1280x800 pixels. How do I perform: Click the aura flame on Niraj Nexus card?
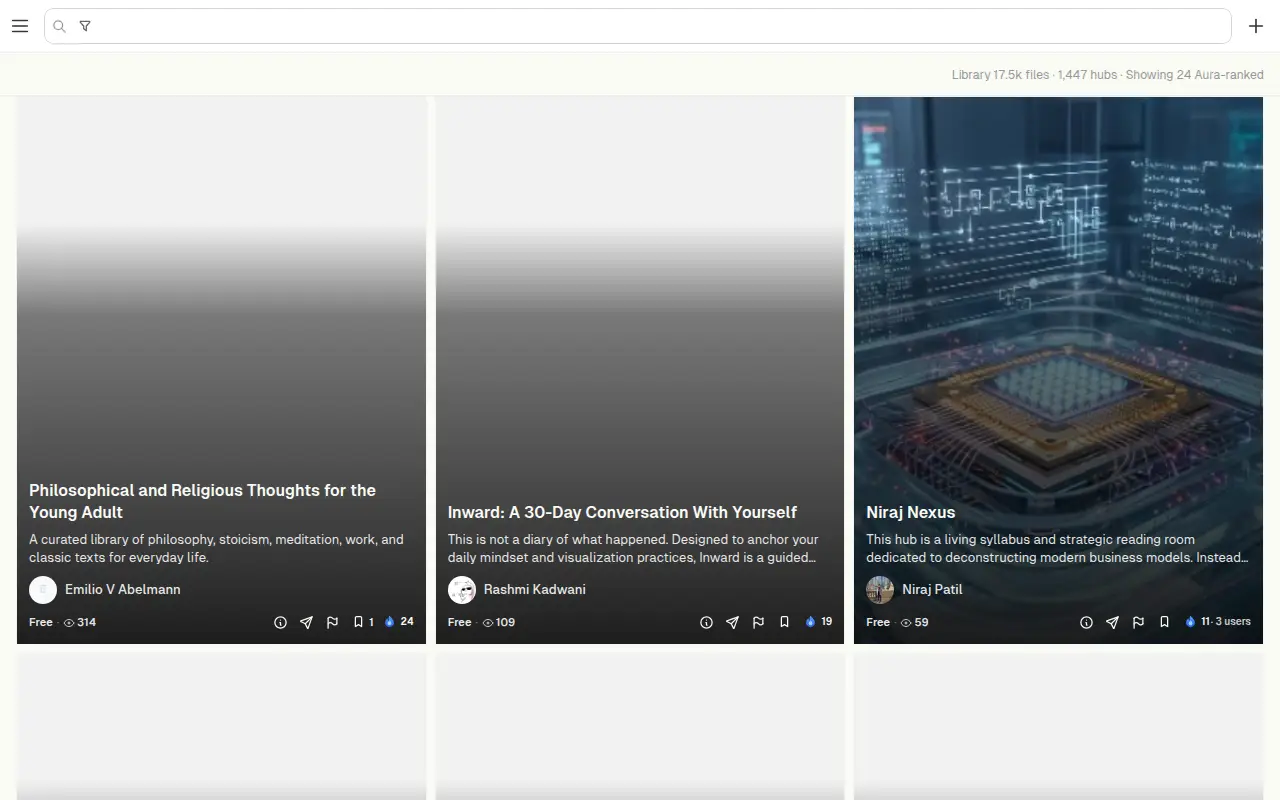click(x=1190, y=622)
